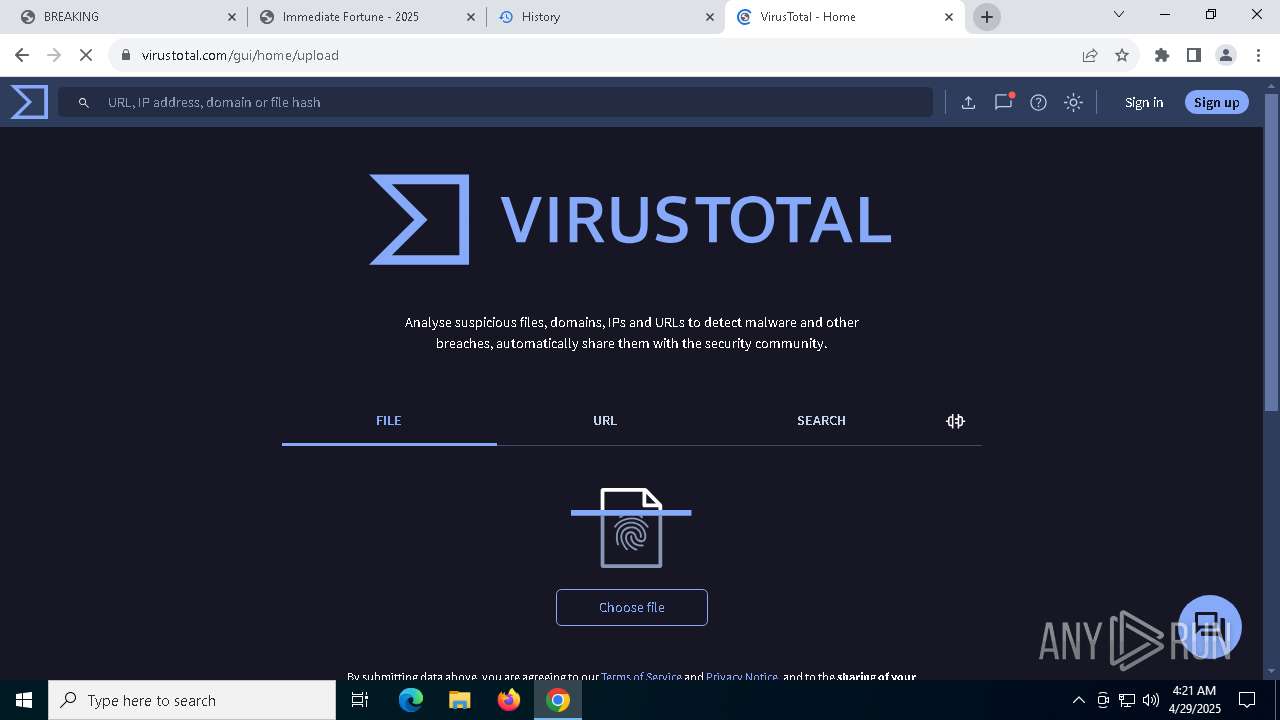Viewport: 1280px width, 720px height.
Task: Stop loading the page
Action: (86, 55)
